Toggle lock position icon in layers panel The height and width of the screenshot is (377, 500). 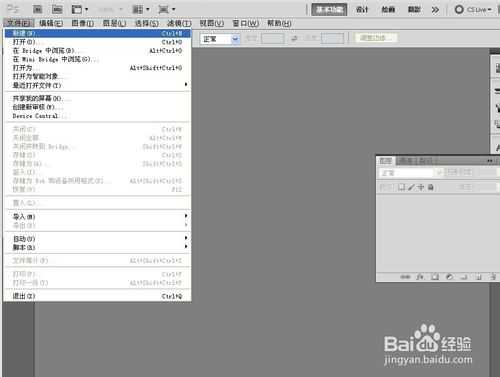(421, 187)
